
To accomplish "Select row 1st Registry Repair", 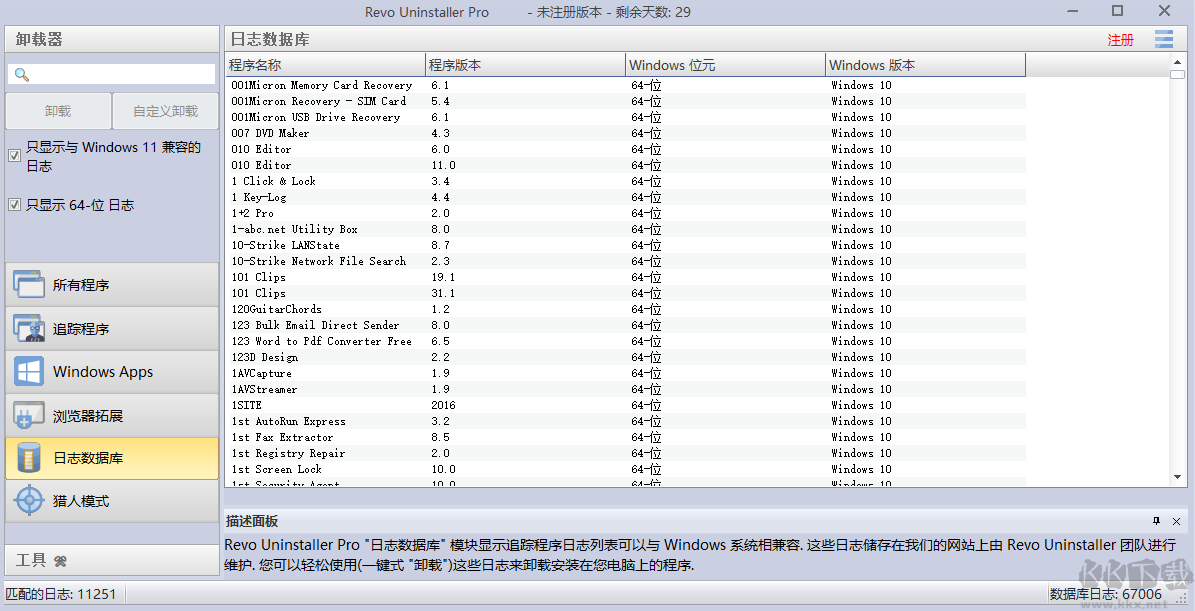I will point(626,453).
